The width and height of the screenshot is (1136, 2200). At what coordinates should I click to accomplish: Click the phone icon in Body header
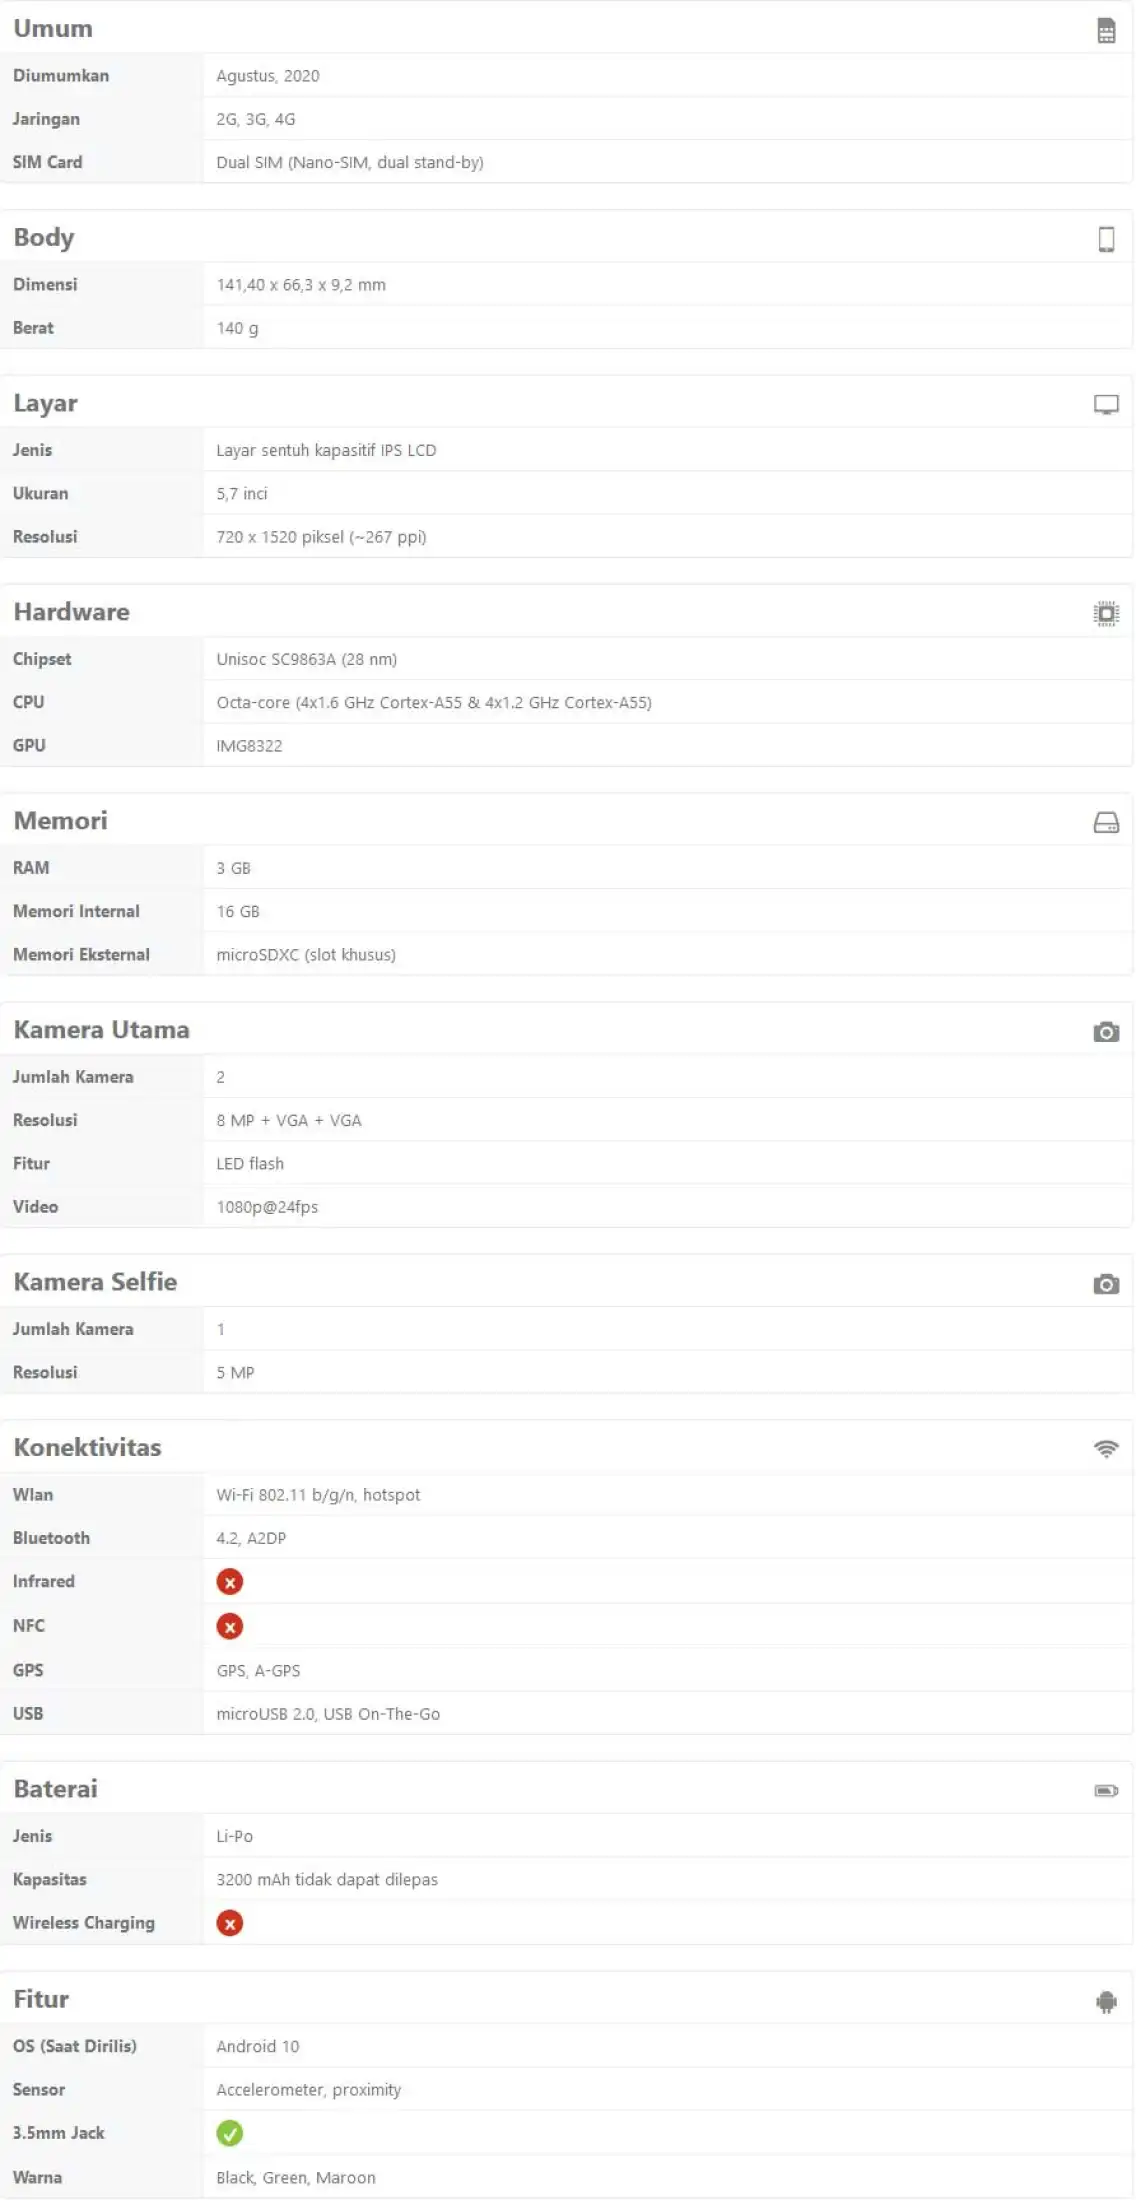tap(1106, 239)
